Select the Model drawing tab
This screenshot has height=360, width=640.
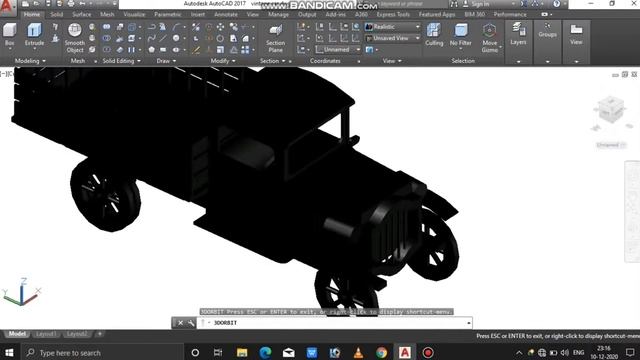coord(17,334)
